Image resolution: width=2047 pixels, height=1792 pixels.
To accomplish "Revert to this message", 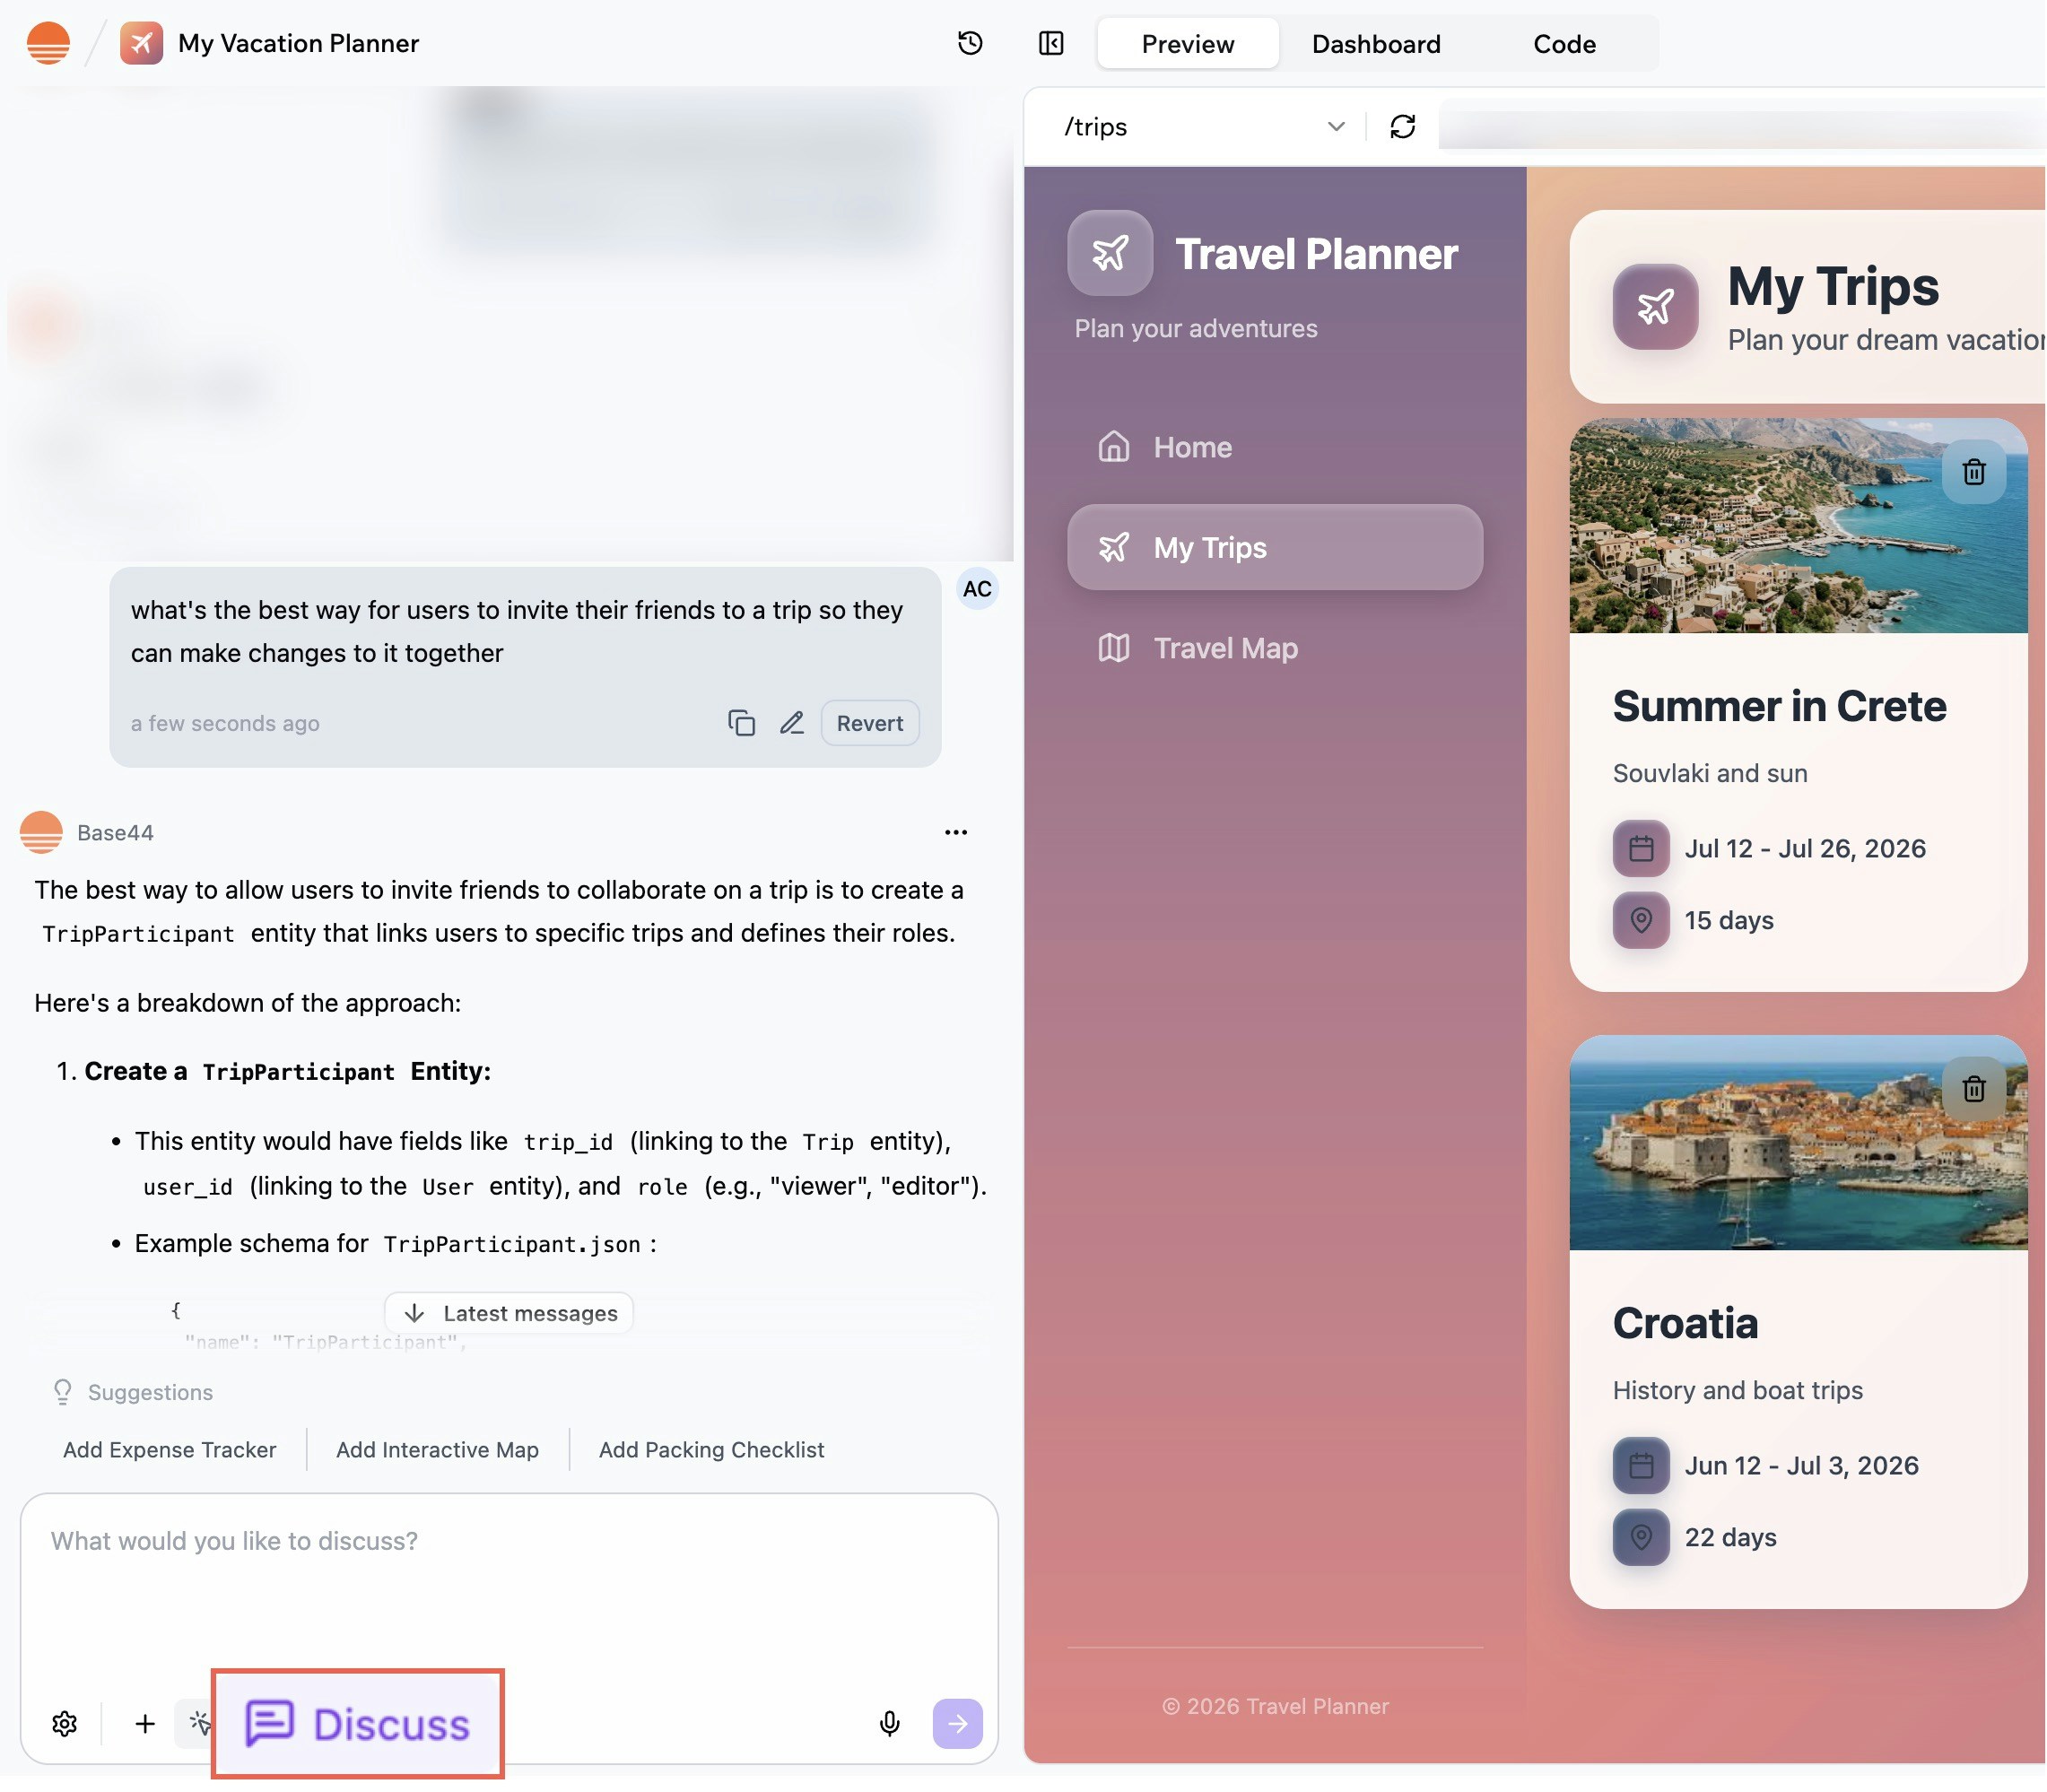I will (869, 722).
